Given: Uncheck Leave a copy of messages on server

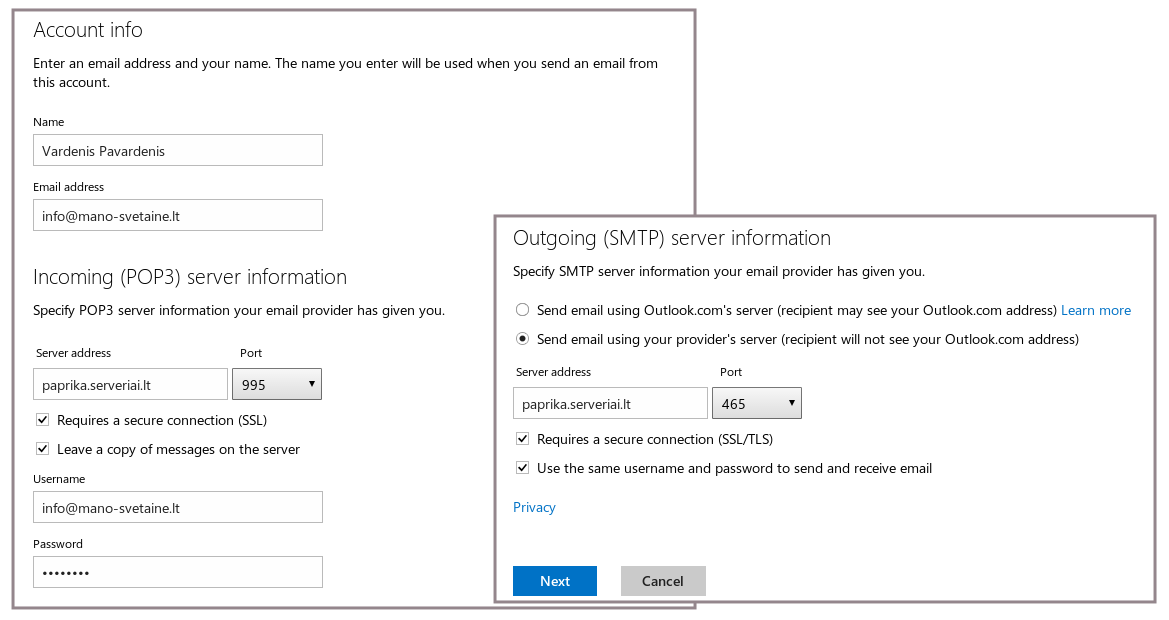Looking at the screenshot, I should tap(42, 449).
